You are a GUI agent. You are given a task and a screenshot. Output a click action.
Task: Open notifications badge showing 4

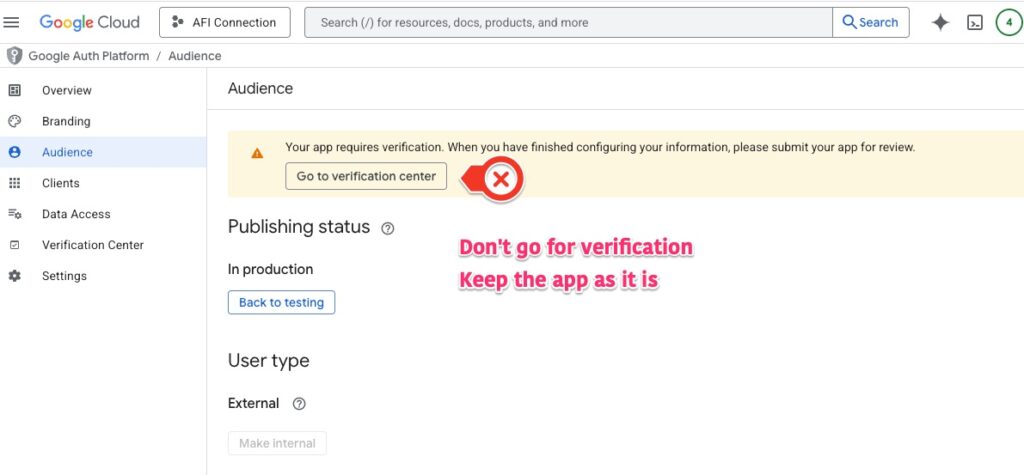tap(1007, 22)
